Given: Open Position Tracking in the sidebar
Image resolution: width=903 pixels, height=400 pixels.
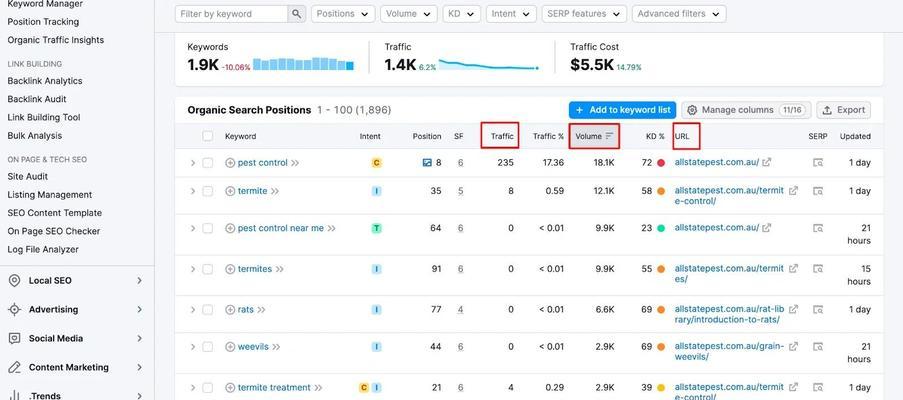Looking at the screenshot, I should pyautogui.click(x=43, y=22).
